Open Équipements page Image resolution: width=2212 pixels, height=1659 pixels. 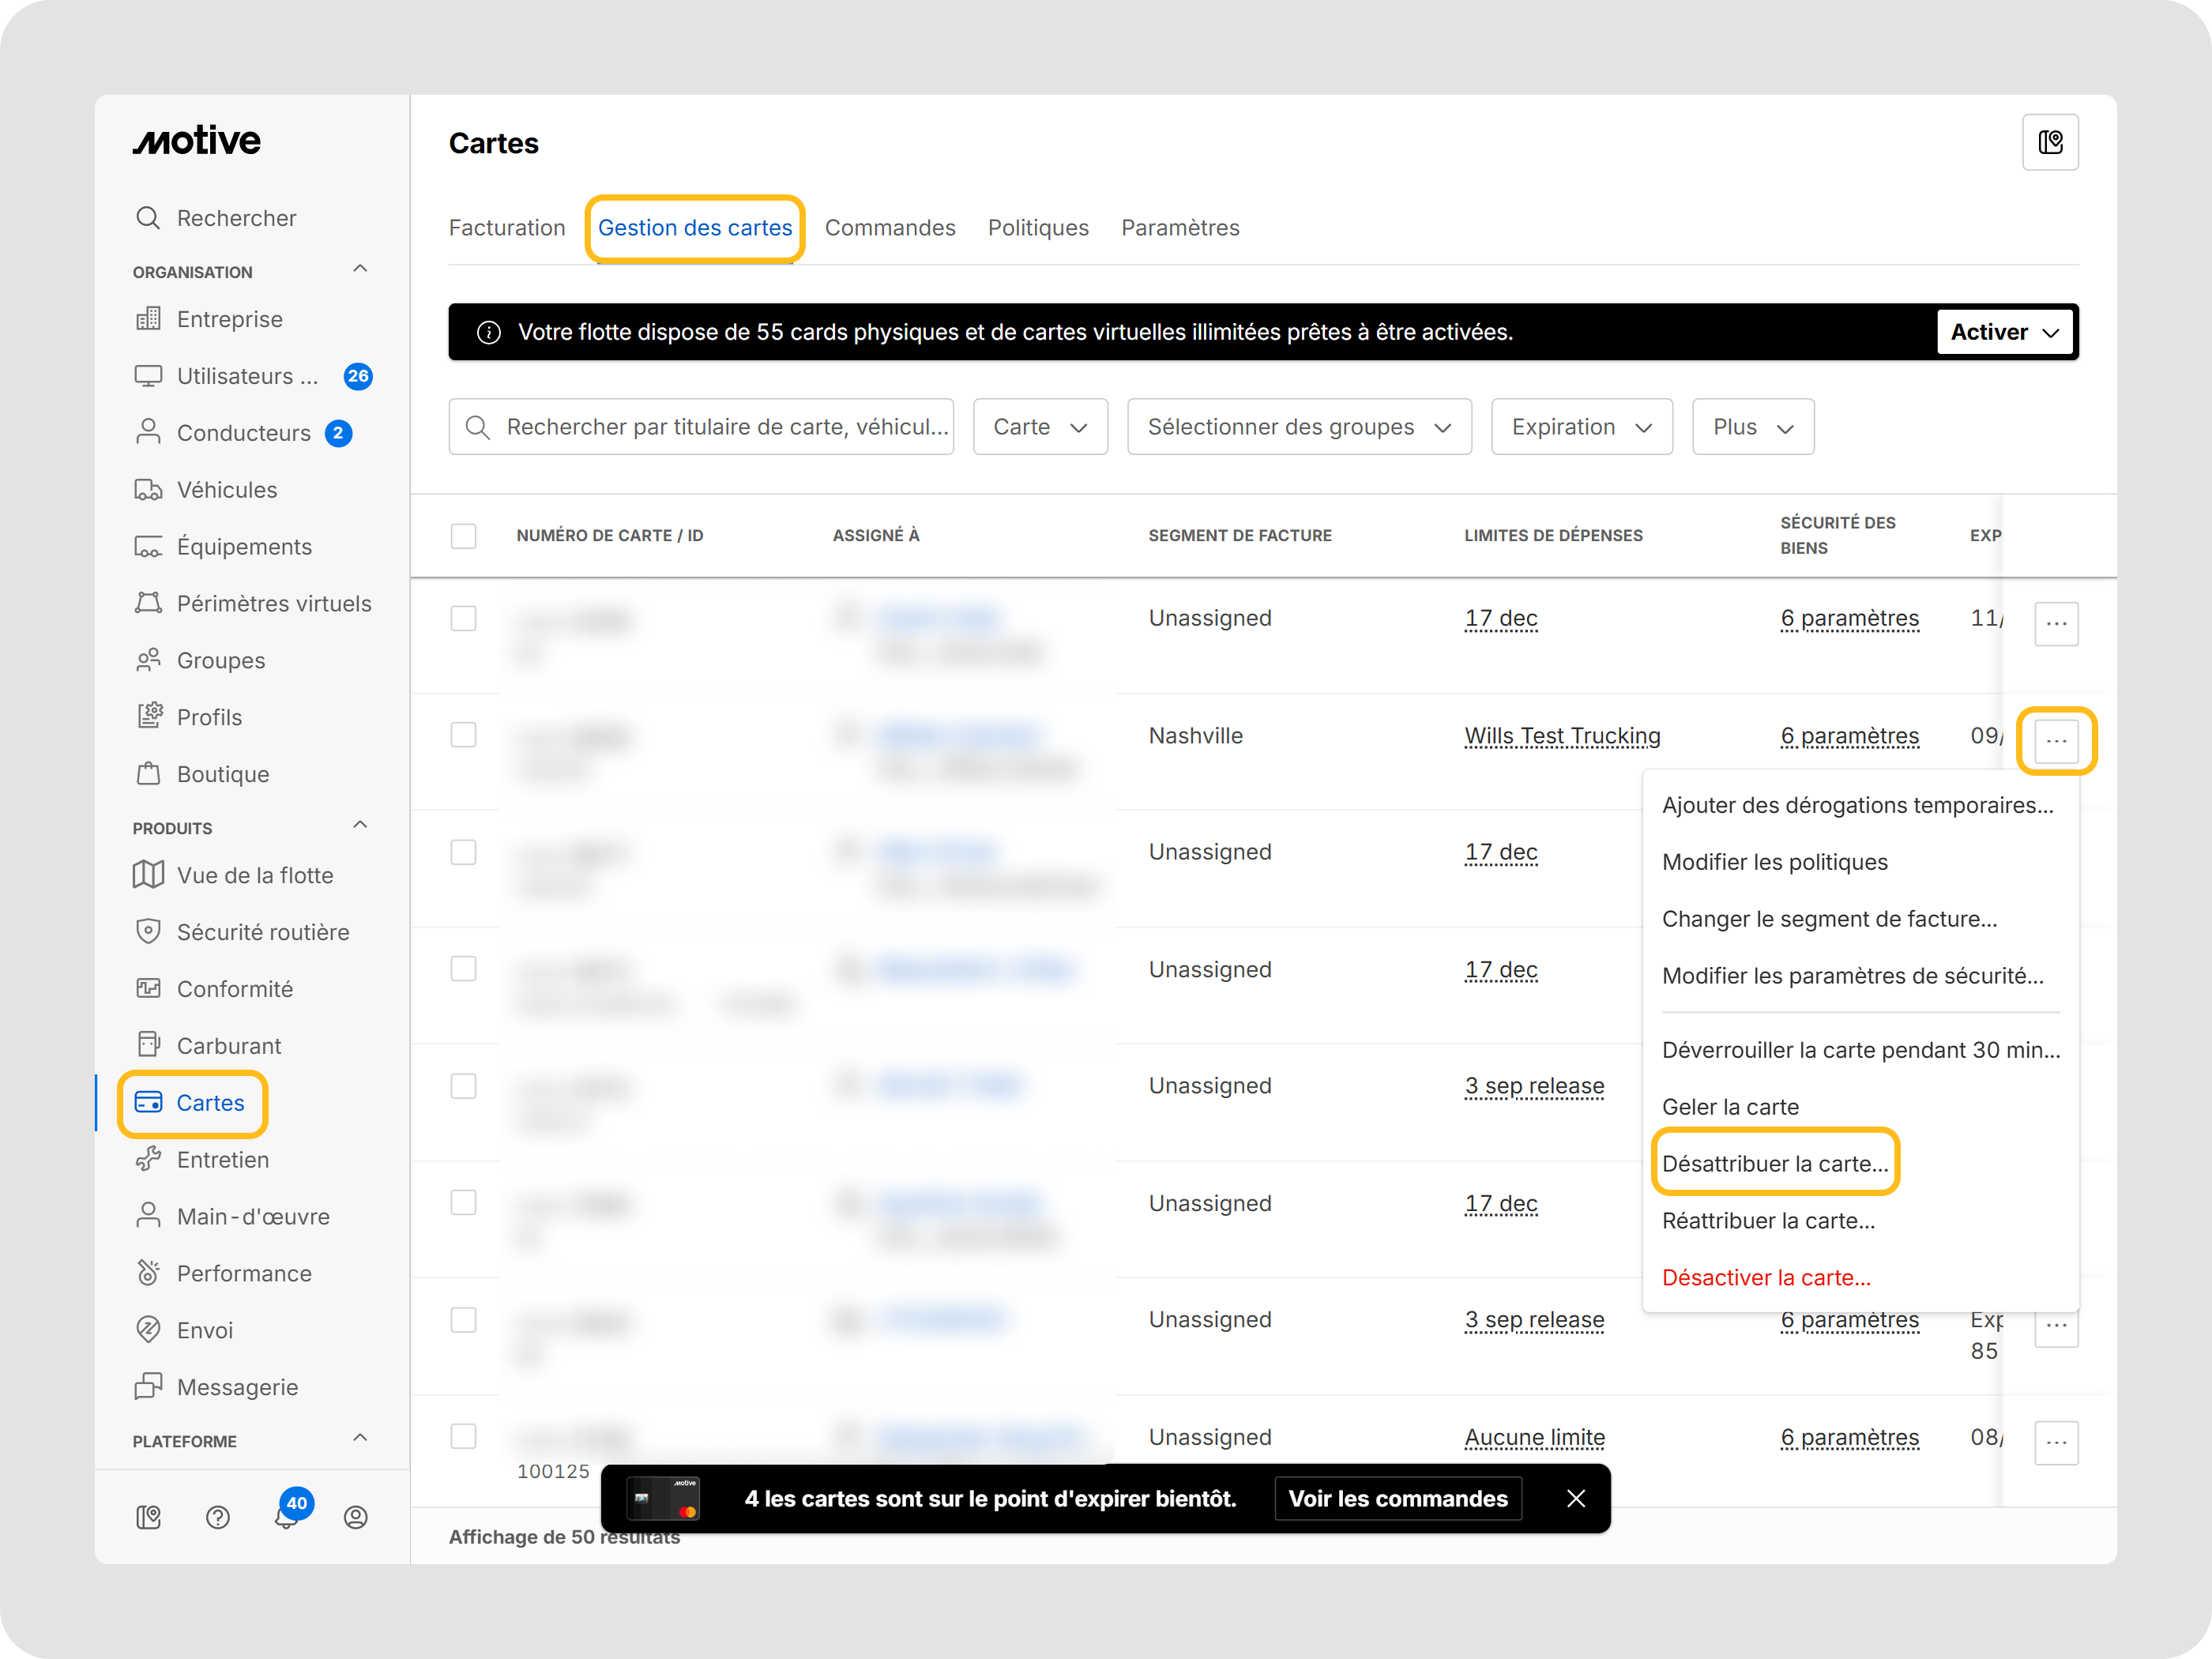(x=223, y=547)
